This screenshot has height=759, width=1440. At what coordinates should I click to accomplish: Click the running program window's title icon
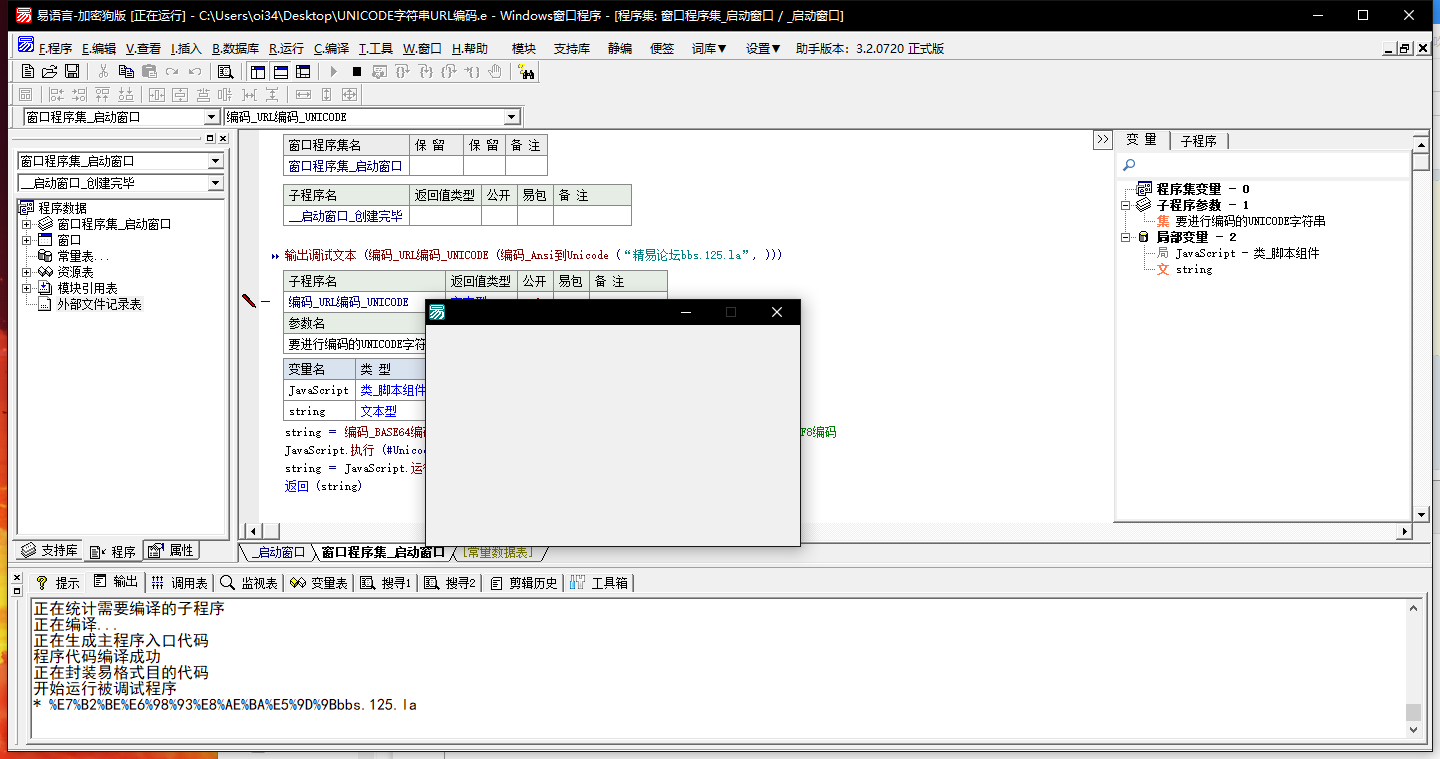[437, 312]
